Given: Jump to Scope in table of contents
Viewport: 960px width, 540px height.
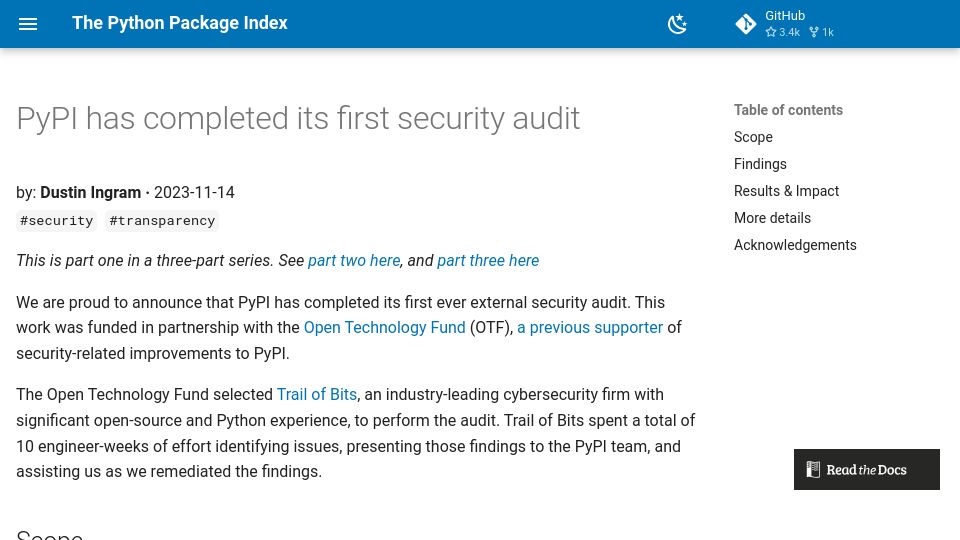Looking at the screenshot, I should click(x=753, y=137).
